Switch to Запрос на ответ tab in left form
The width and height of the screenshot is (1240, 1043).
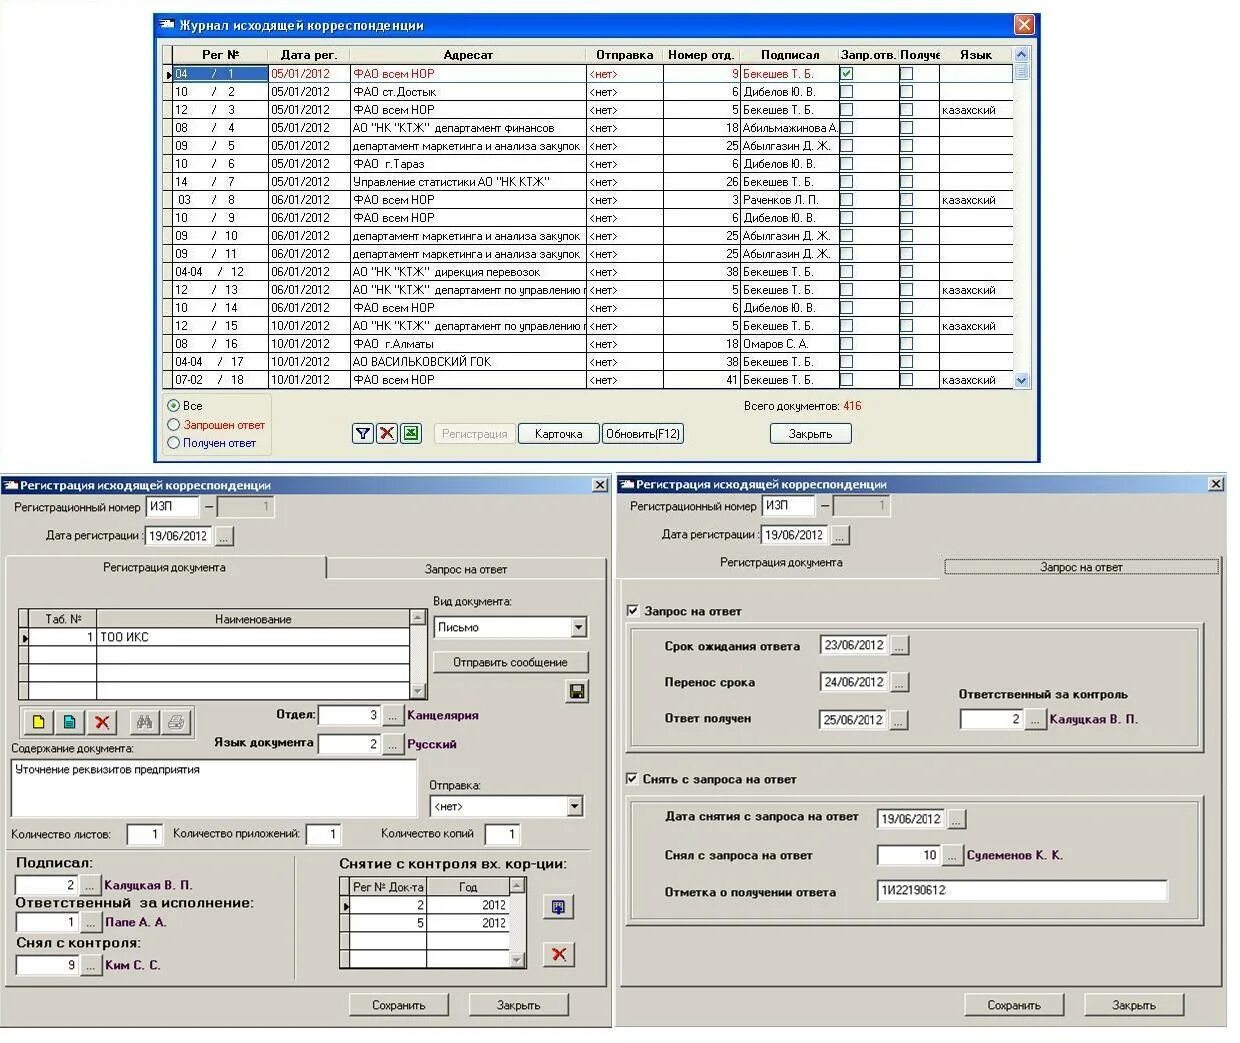coord(466,569)
